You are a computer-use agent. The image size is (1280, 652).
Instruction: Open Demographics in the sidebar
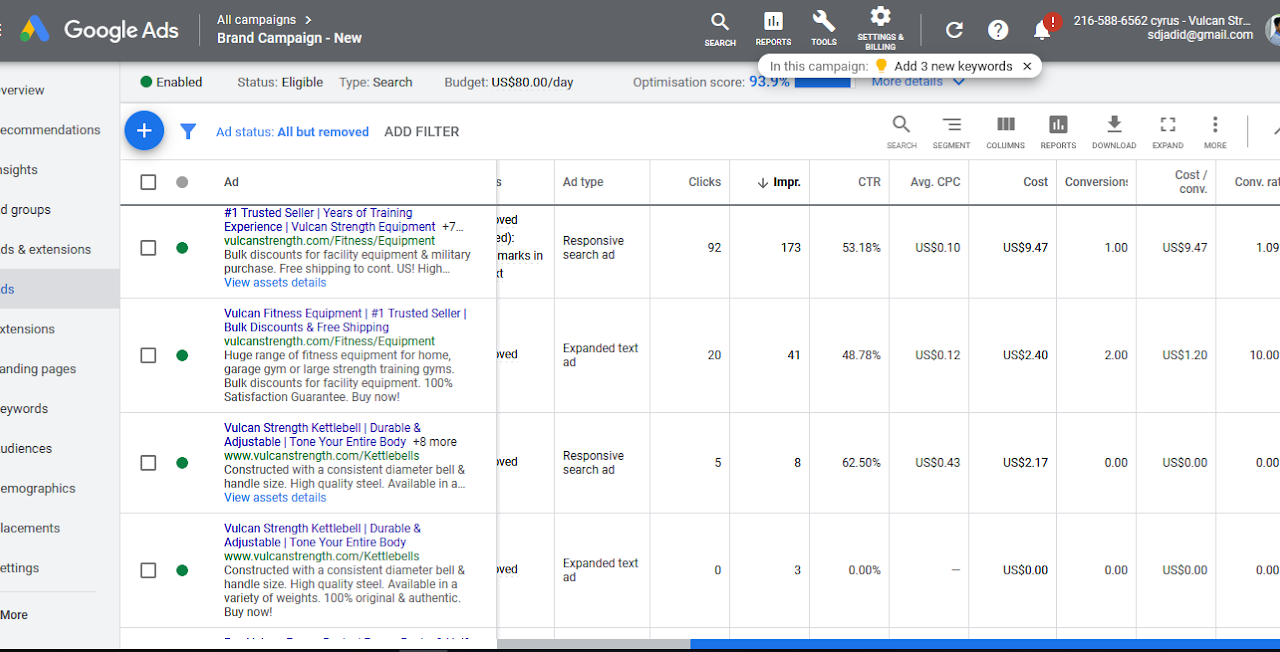tap(40, 489)
